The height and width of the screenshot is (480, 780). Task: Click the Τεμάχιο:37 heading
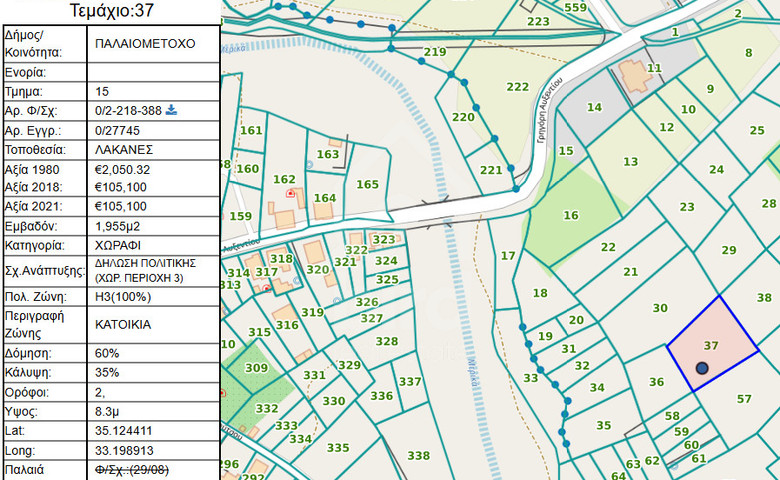click(111, 10)
